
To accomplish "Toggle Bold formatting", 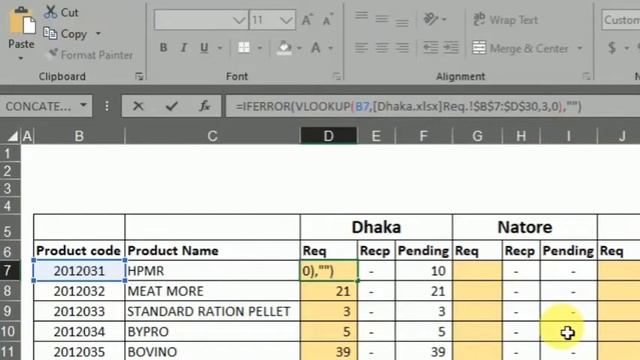I will click(163, 48).
